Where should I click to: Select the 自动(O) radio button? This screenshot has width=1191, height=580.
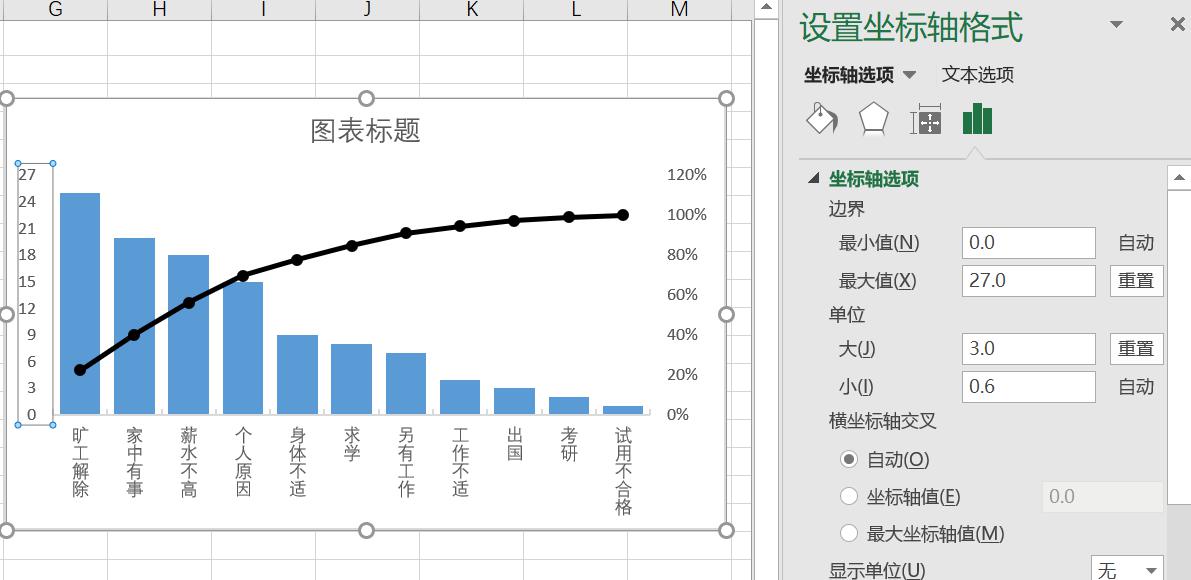(x=848, y=459)
